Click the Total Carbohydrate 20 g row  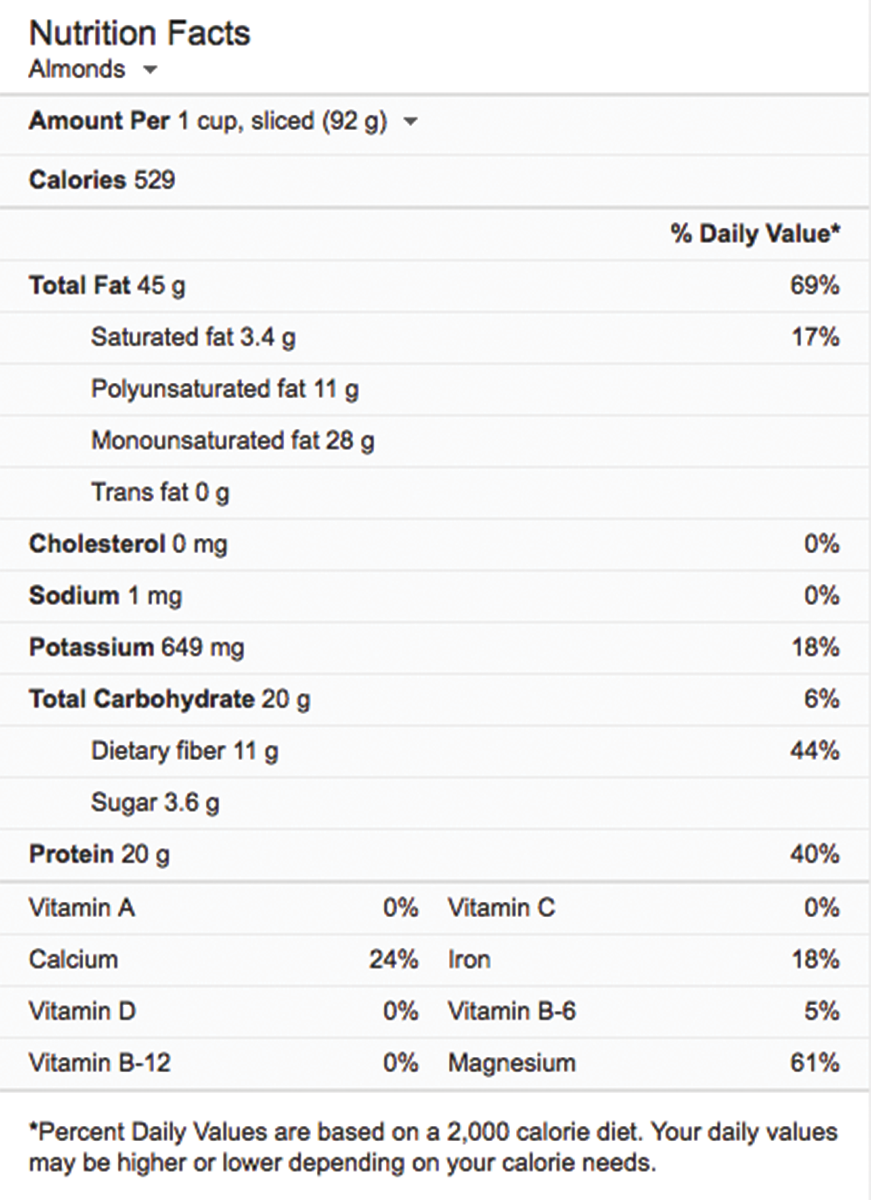169,699
